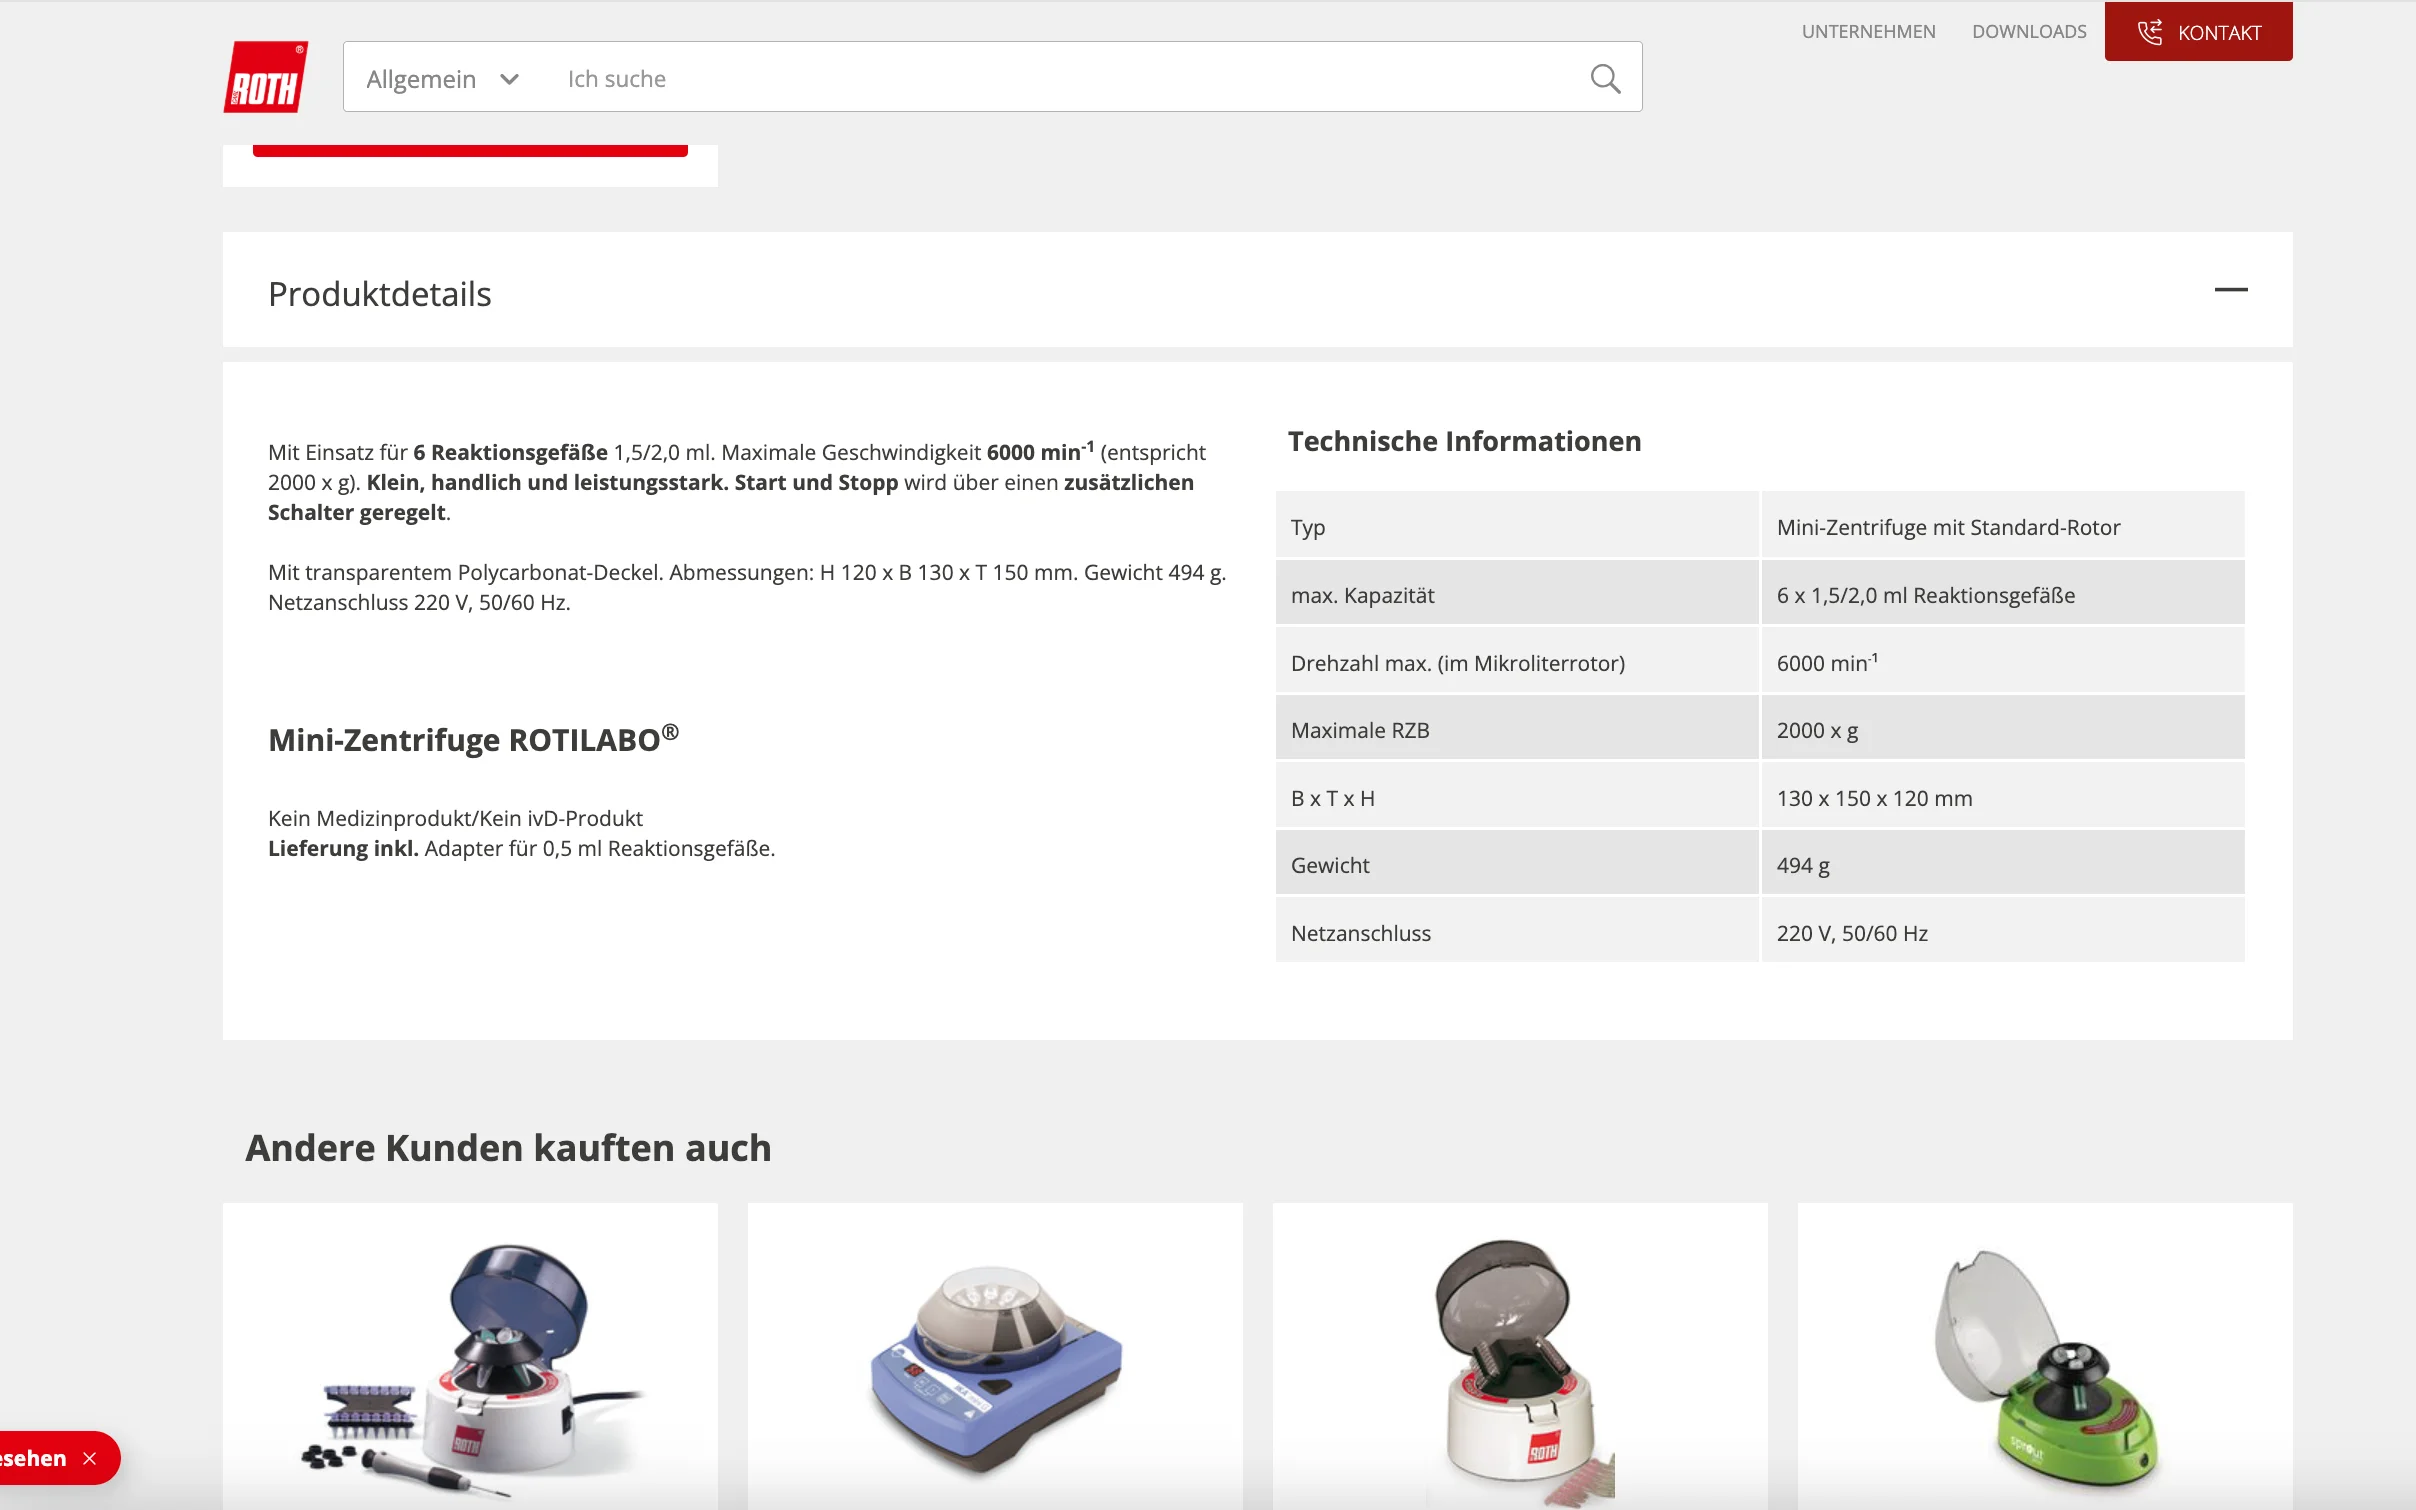Image resolution: width=2416 pixels, height=1510 pixels.
Task: Click the red button at top of card
Action: [470, 150]
